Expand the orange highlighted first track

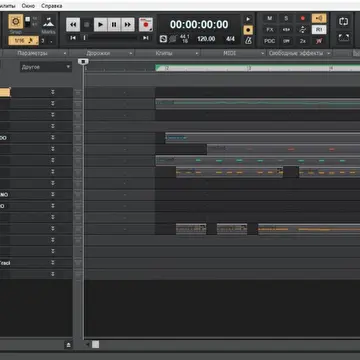(52, 92)
